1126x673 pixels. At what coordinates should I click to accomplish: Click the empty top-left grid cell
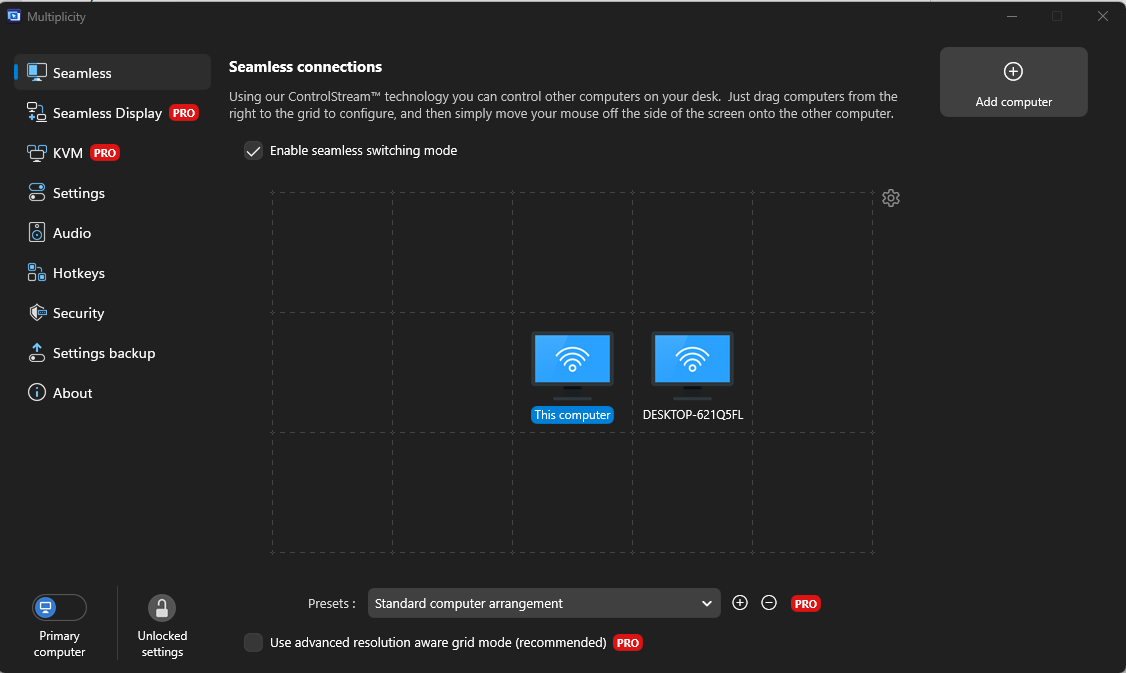pos(332,252)
